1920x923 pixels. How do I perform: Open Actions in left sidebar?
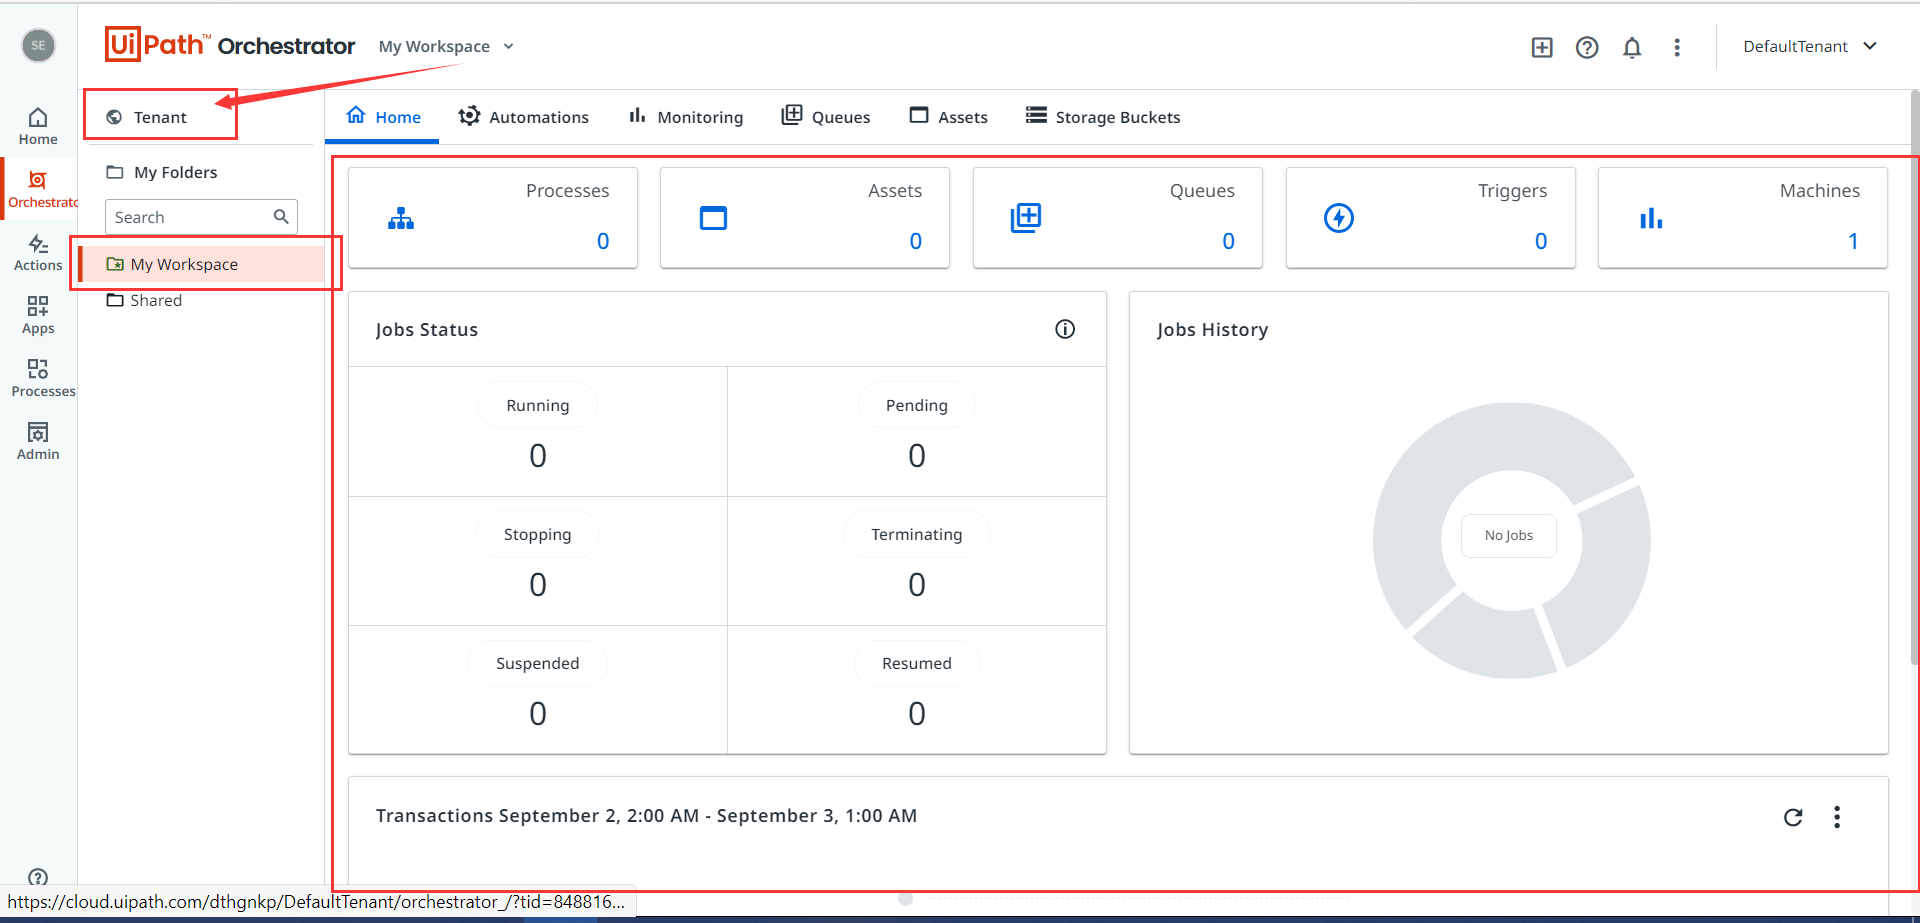click(38, 253)
